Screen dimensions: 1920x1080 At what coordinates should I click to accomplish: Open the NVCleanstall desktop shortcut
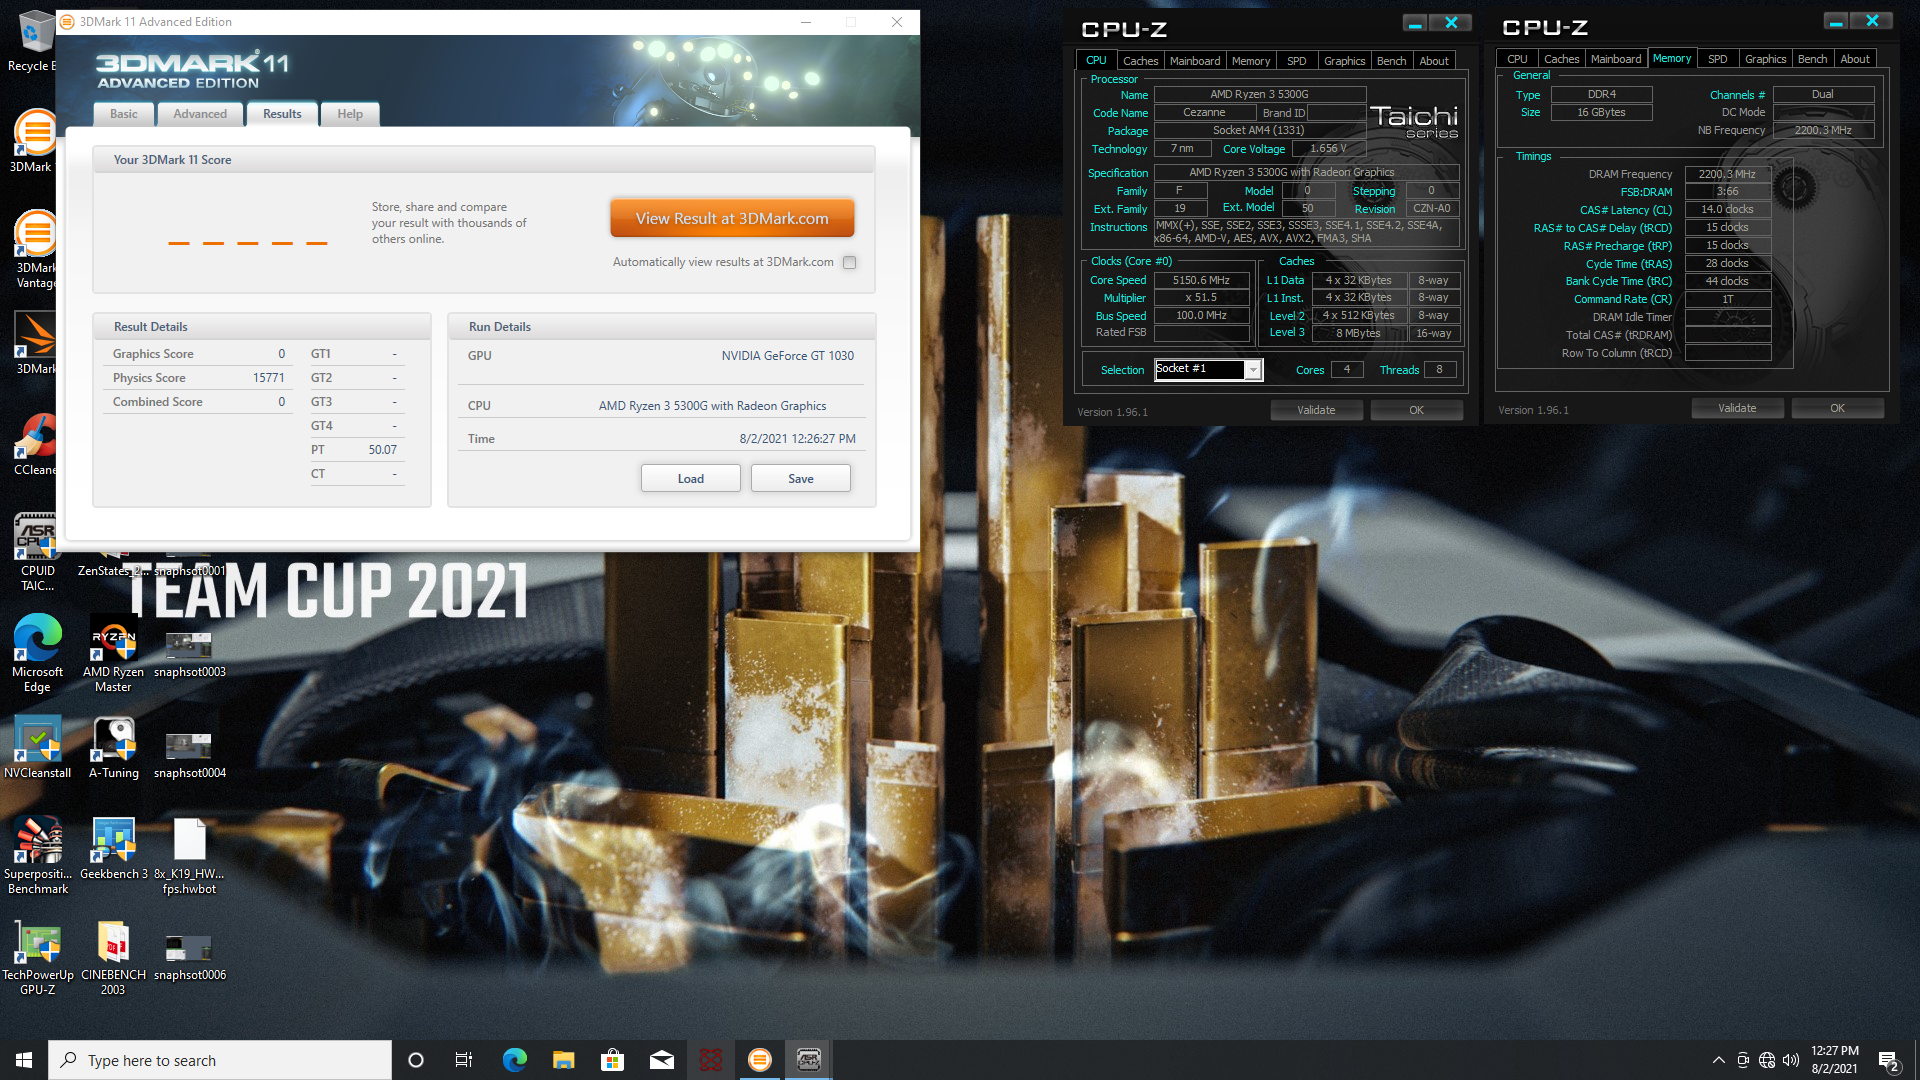point(37,748)
